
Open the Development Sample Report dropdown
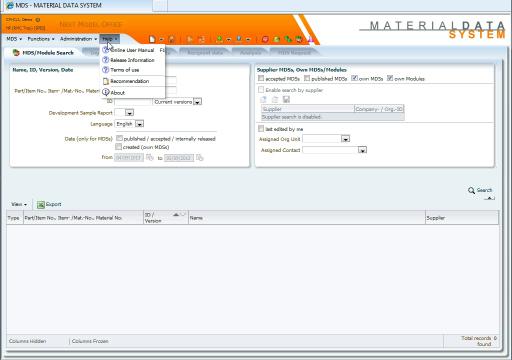[x=129, y=113]
